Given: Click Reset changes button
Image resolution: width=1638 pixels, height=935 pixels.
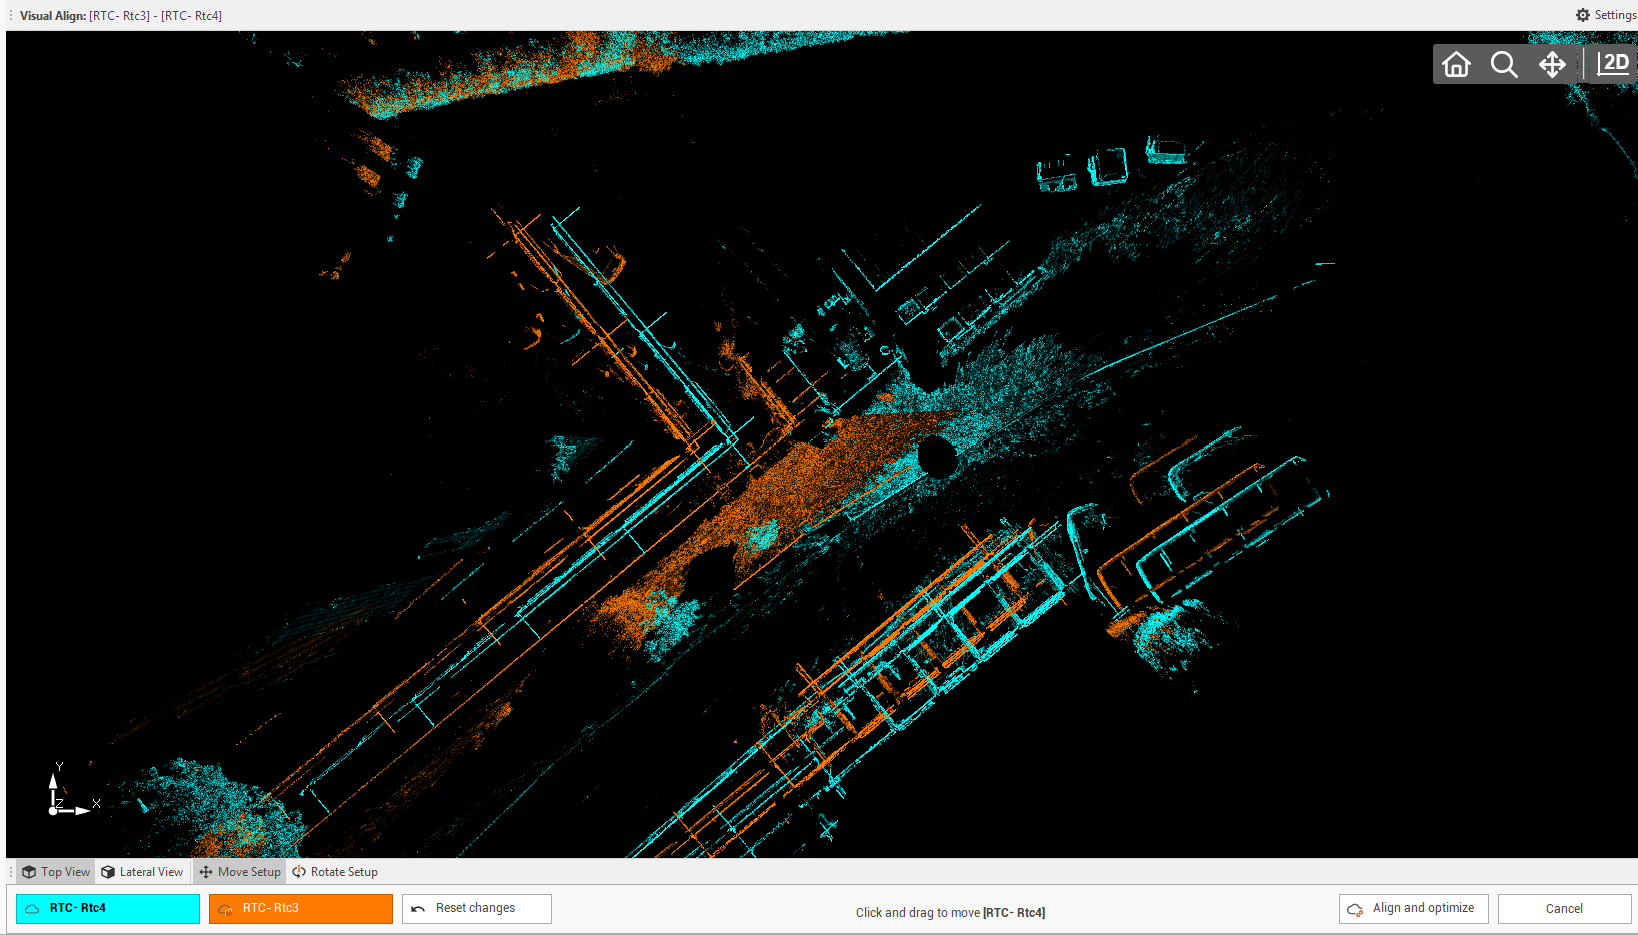Looking at the screenshot, I should coord(476,908).
